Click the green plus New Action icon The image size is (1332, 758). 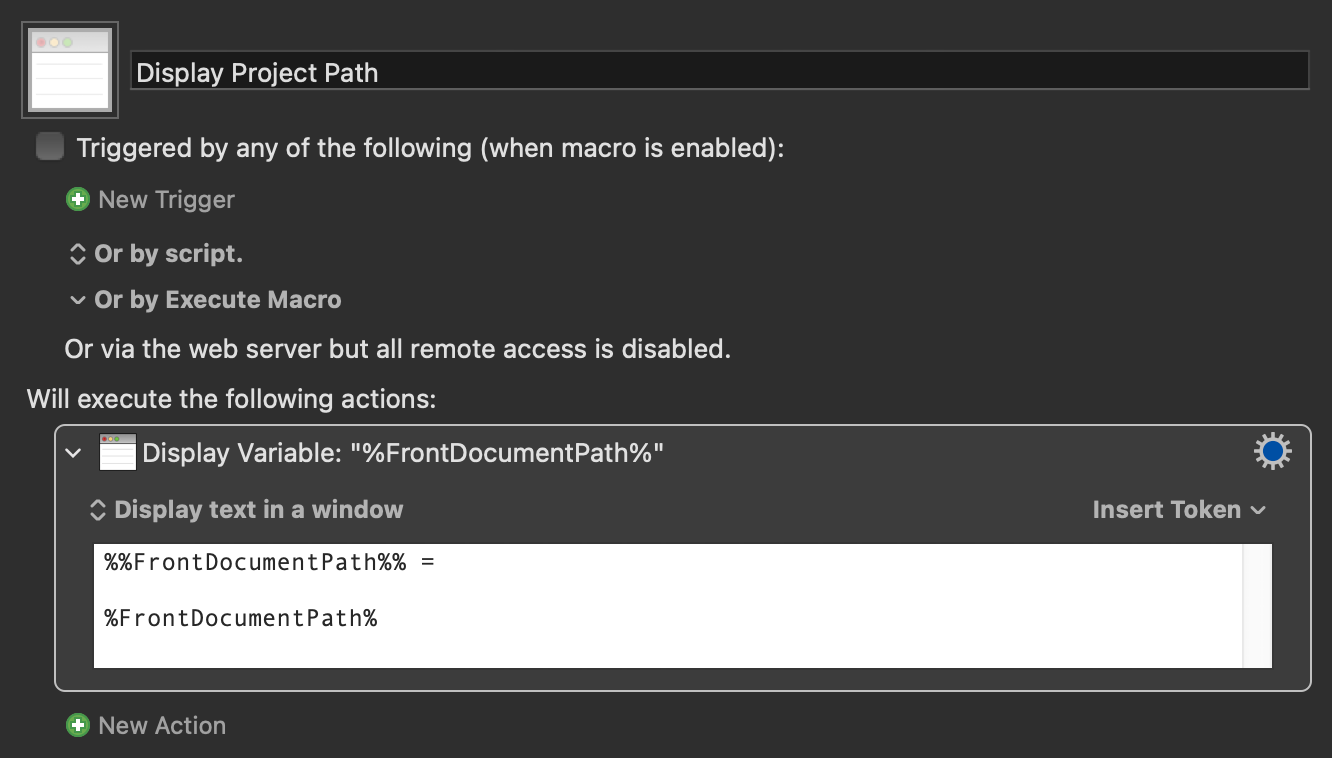(77, 726)
